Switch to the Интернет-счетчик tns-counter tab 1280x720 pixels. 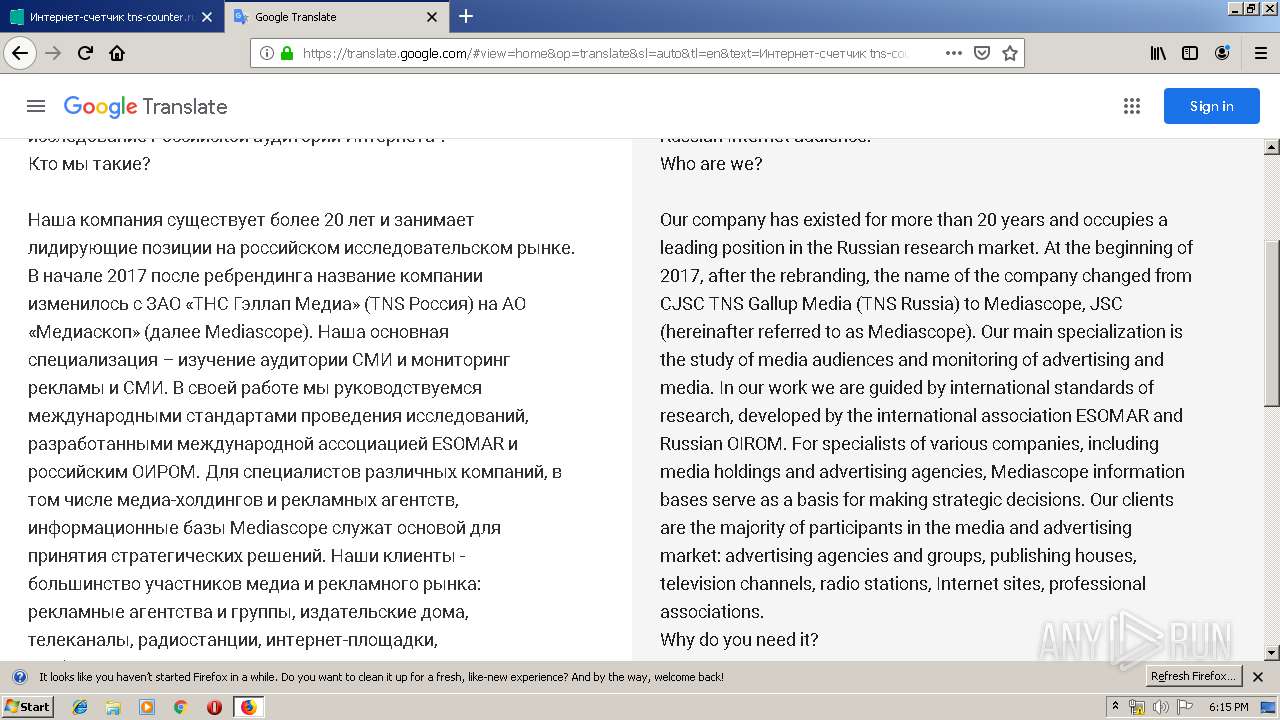(112, 17)
